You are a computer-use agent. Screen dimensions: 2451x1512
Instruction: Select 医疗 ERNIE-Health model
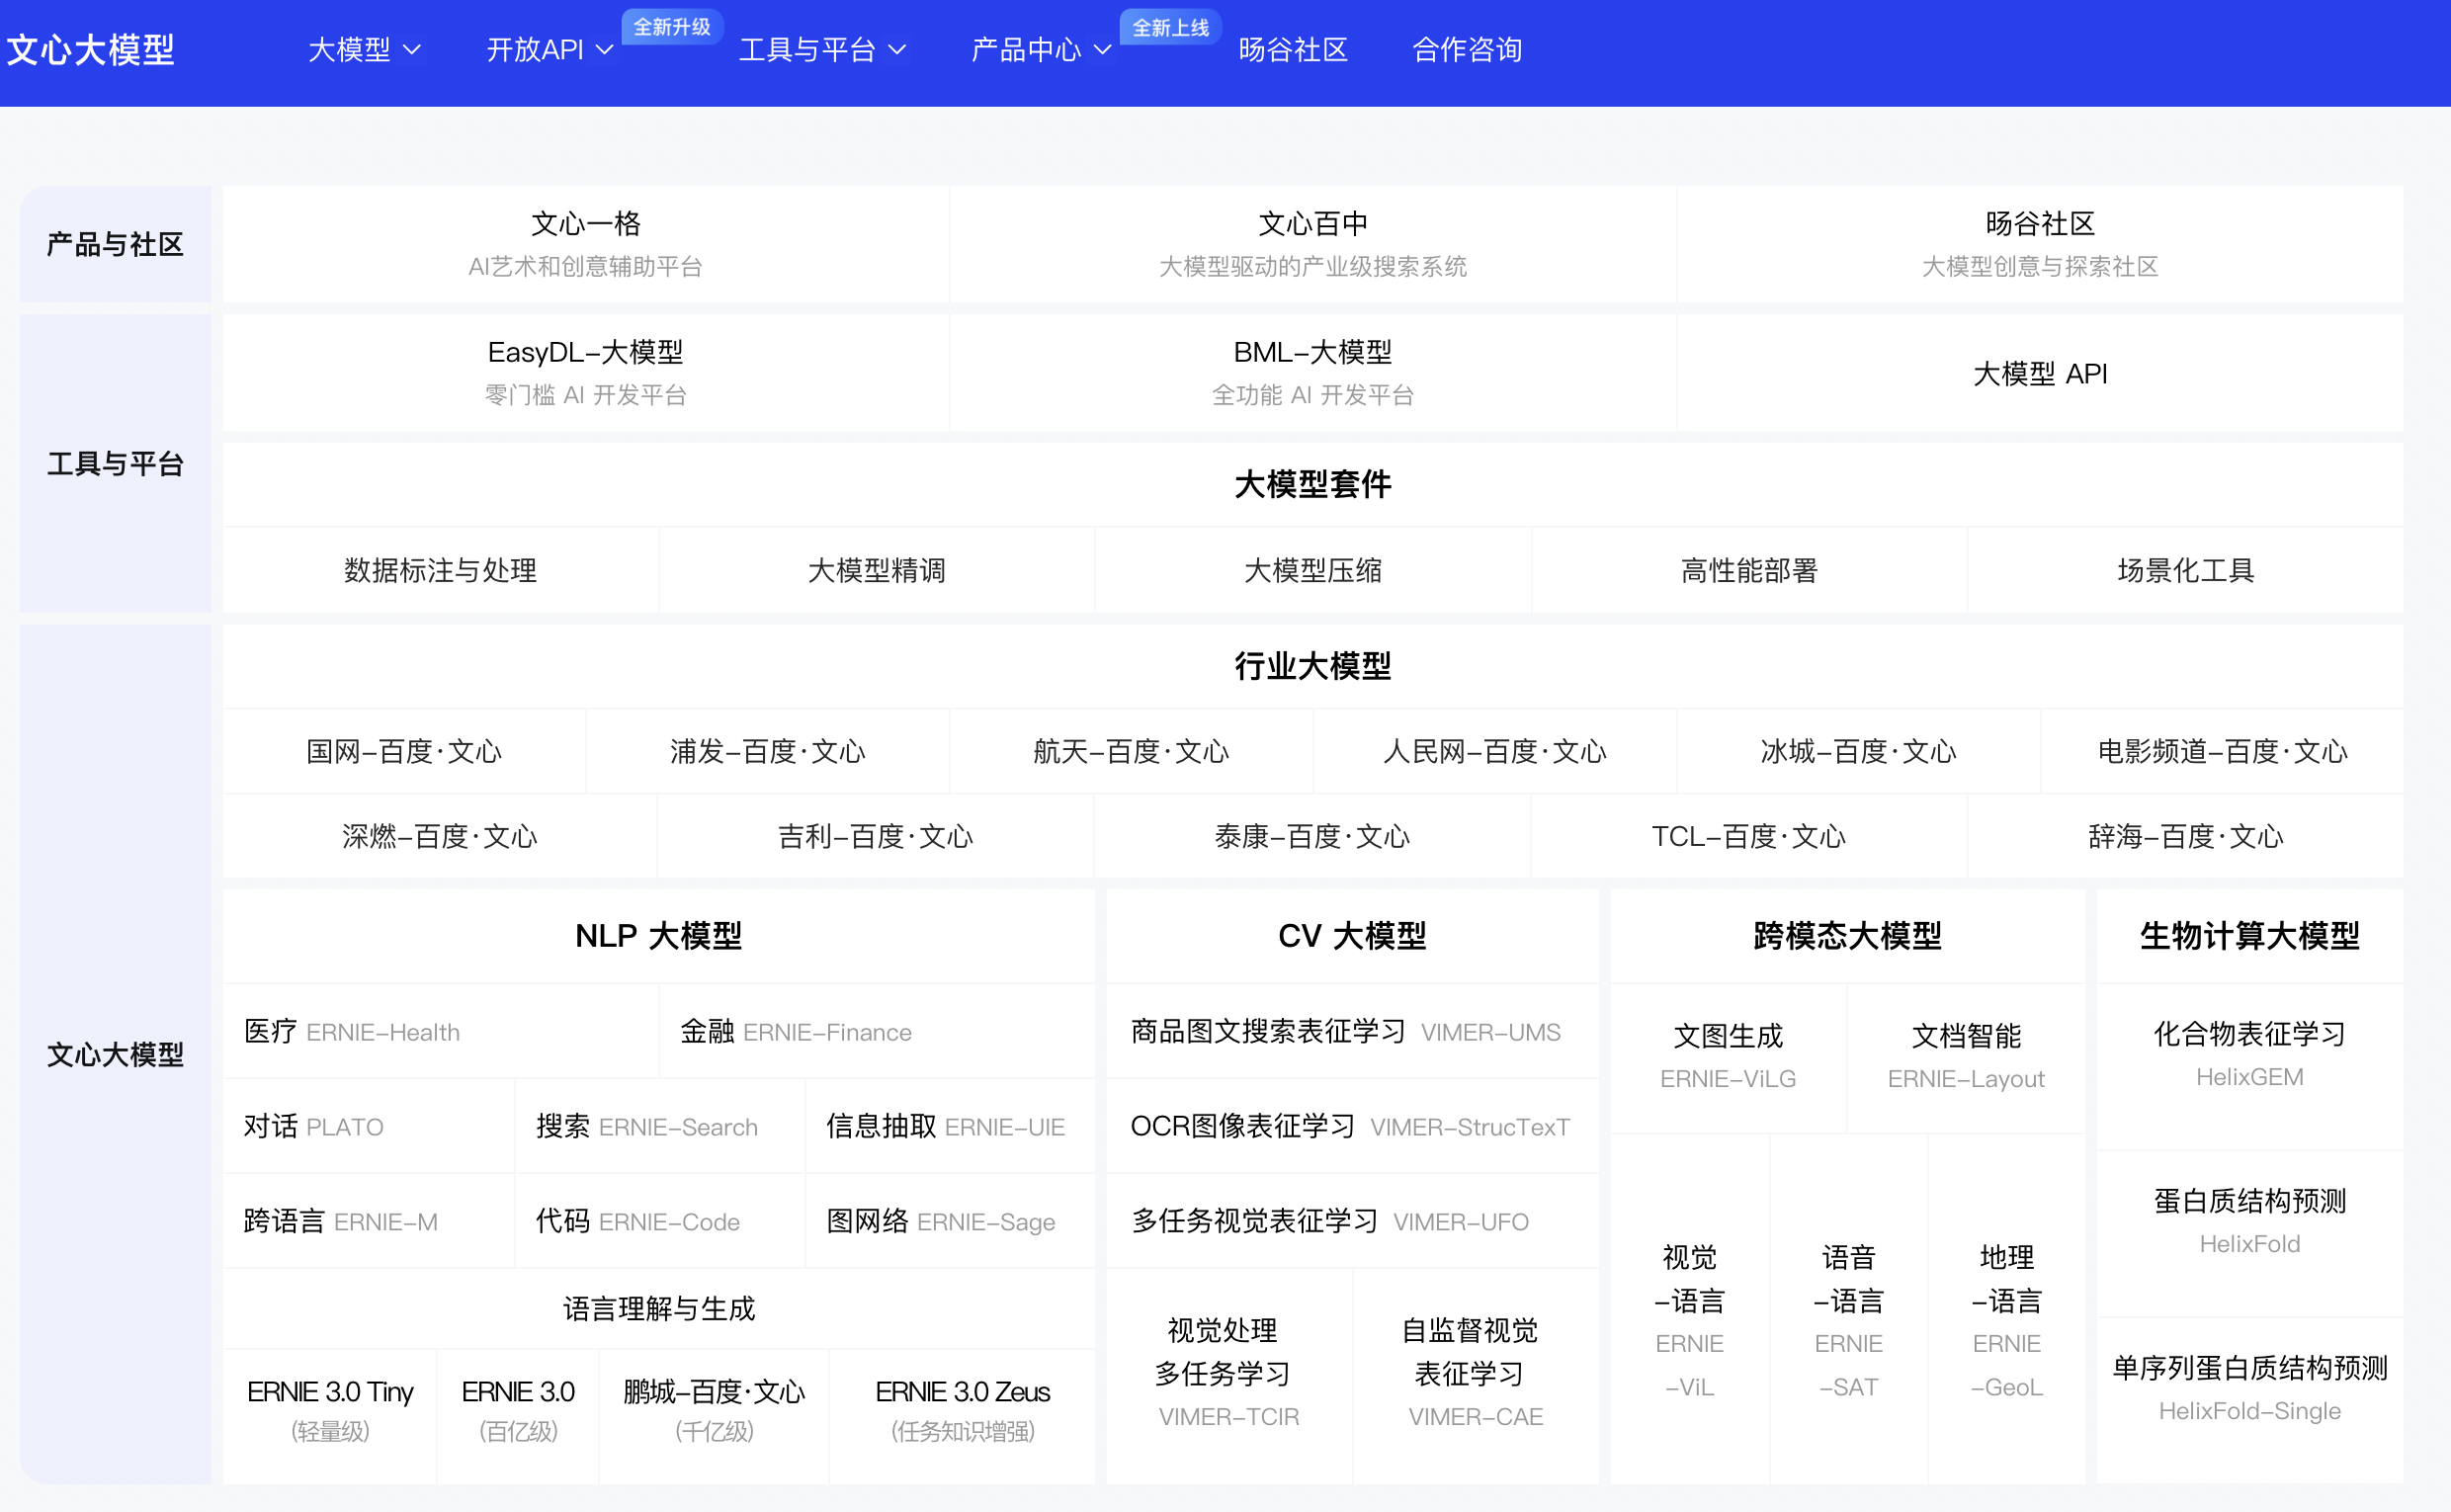pos(440,1031)
